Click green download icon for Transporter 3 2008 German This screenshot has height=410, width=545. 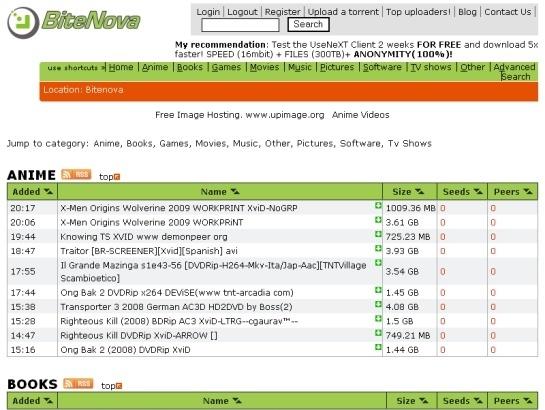click(x=378, y=304)
